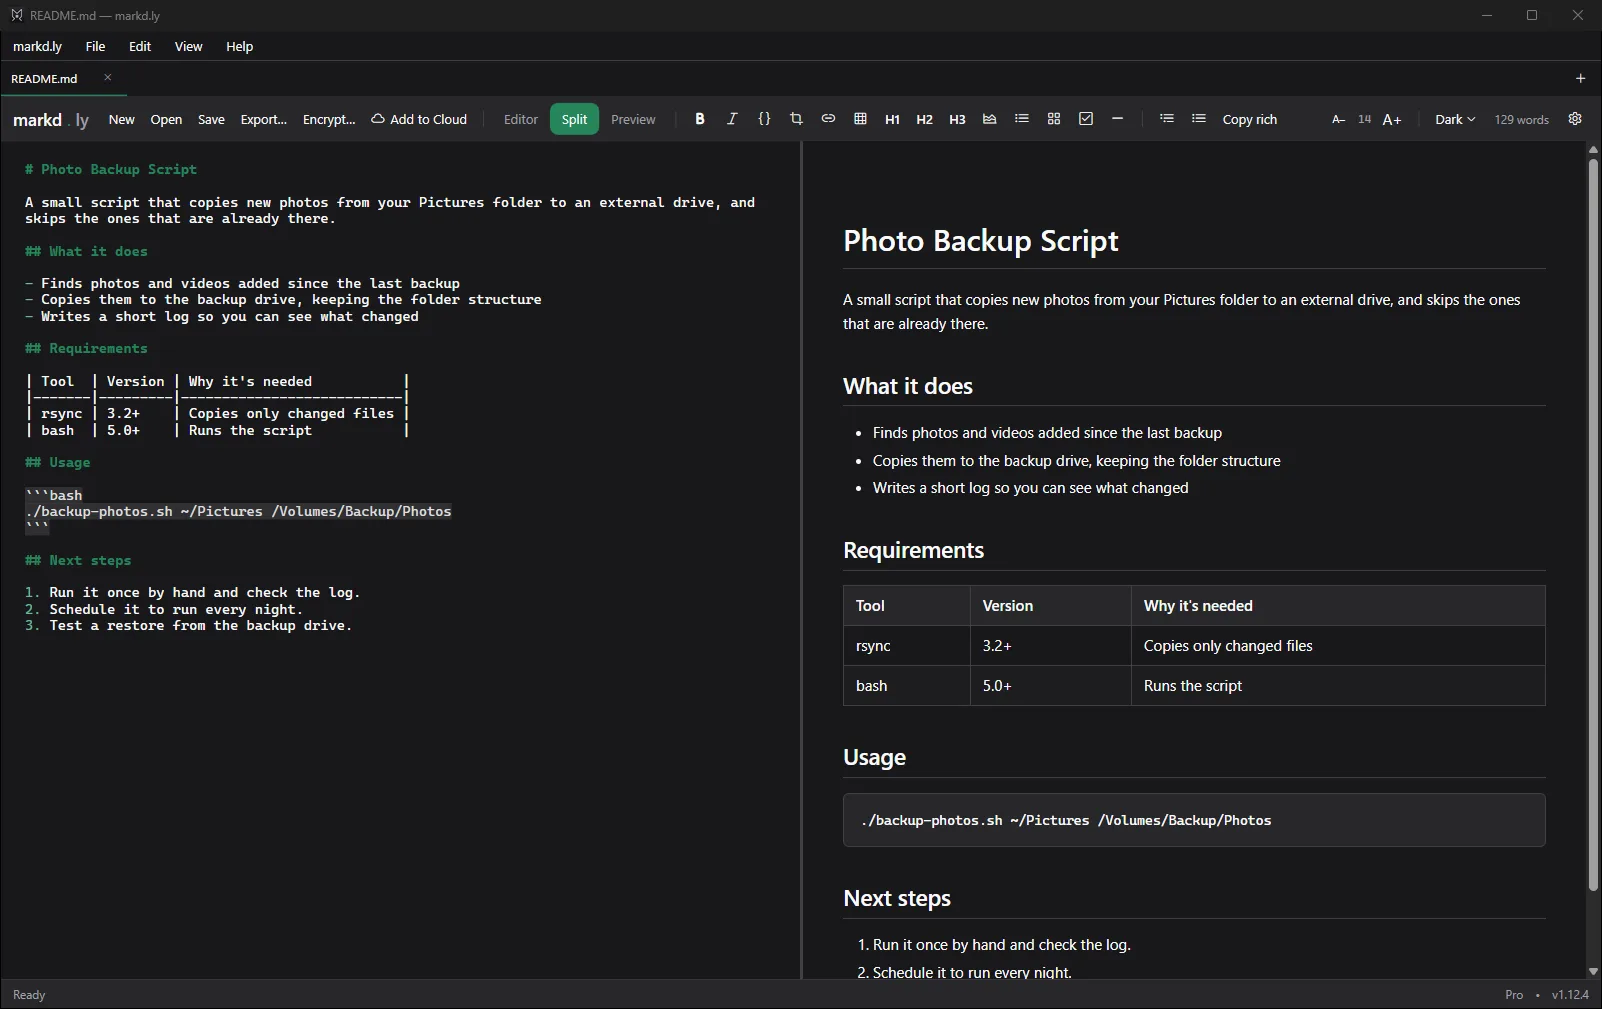Increase font size with A+
1602x1009 pixels.
[x=1392, y=119]
